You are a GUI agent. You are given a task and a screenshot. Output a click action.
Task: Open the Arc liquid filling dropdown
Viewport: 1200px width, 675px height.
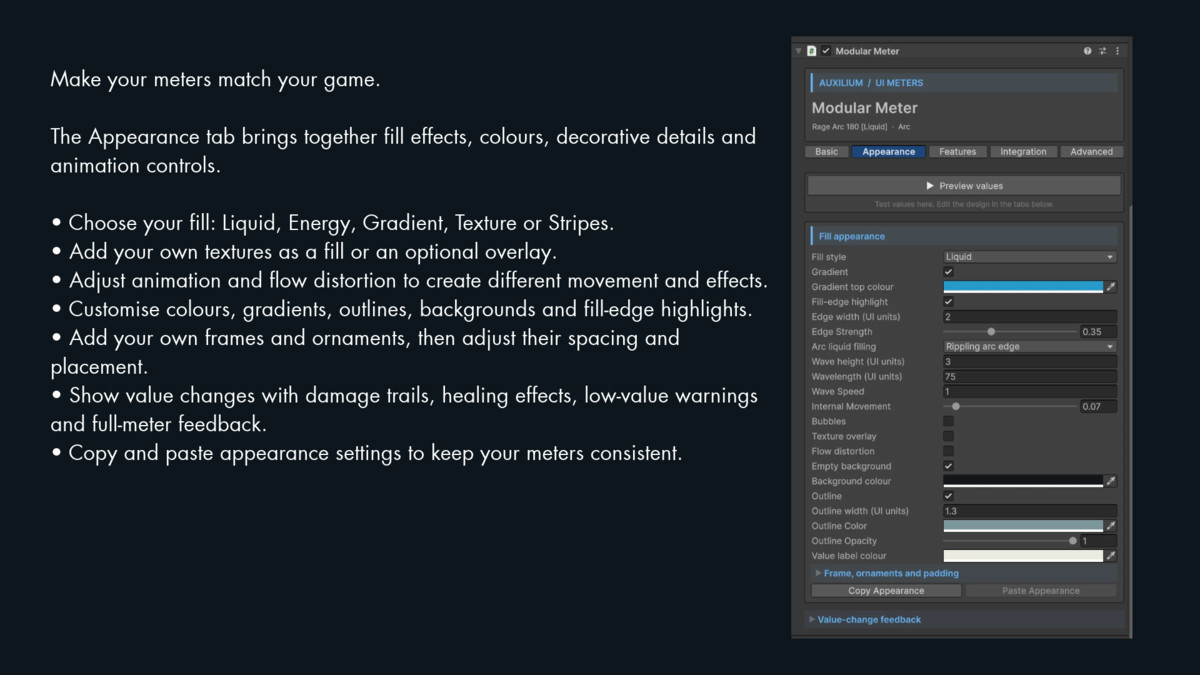(x=1030, y=347)
